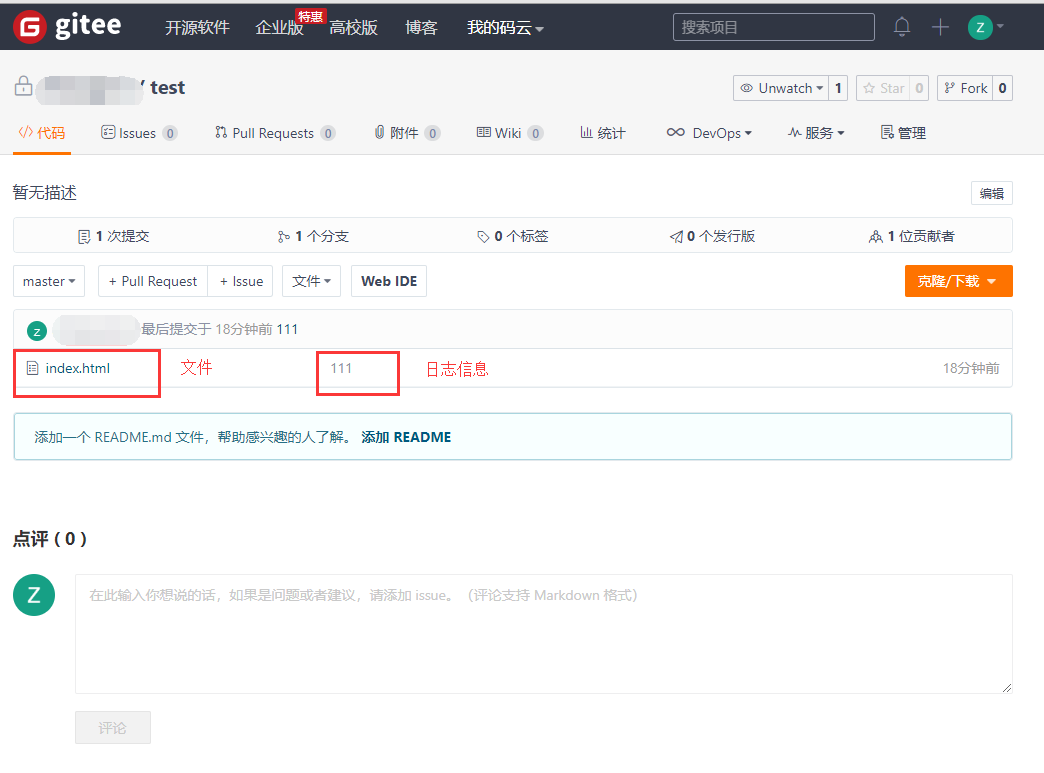Click the 点评 ( 0 ) heading
The height and width of the screenshot is (773, 1044).
coord(50,539)
